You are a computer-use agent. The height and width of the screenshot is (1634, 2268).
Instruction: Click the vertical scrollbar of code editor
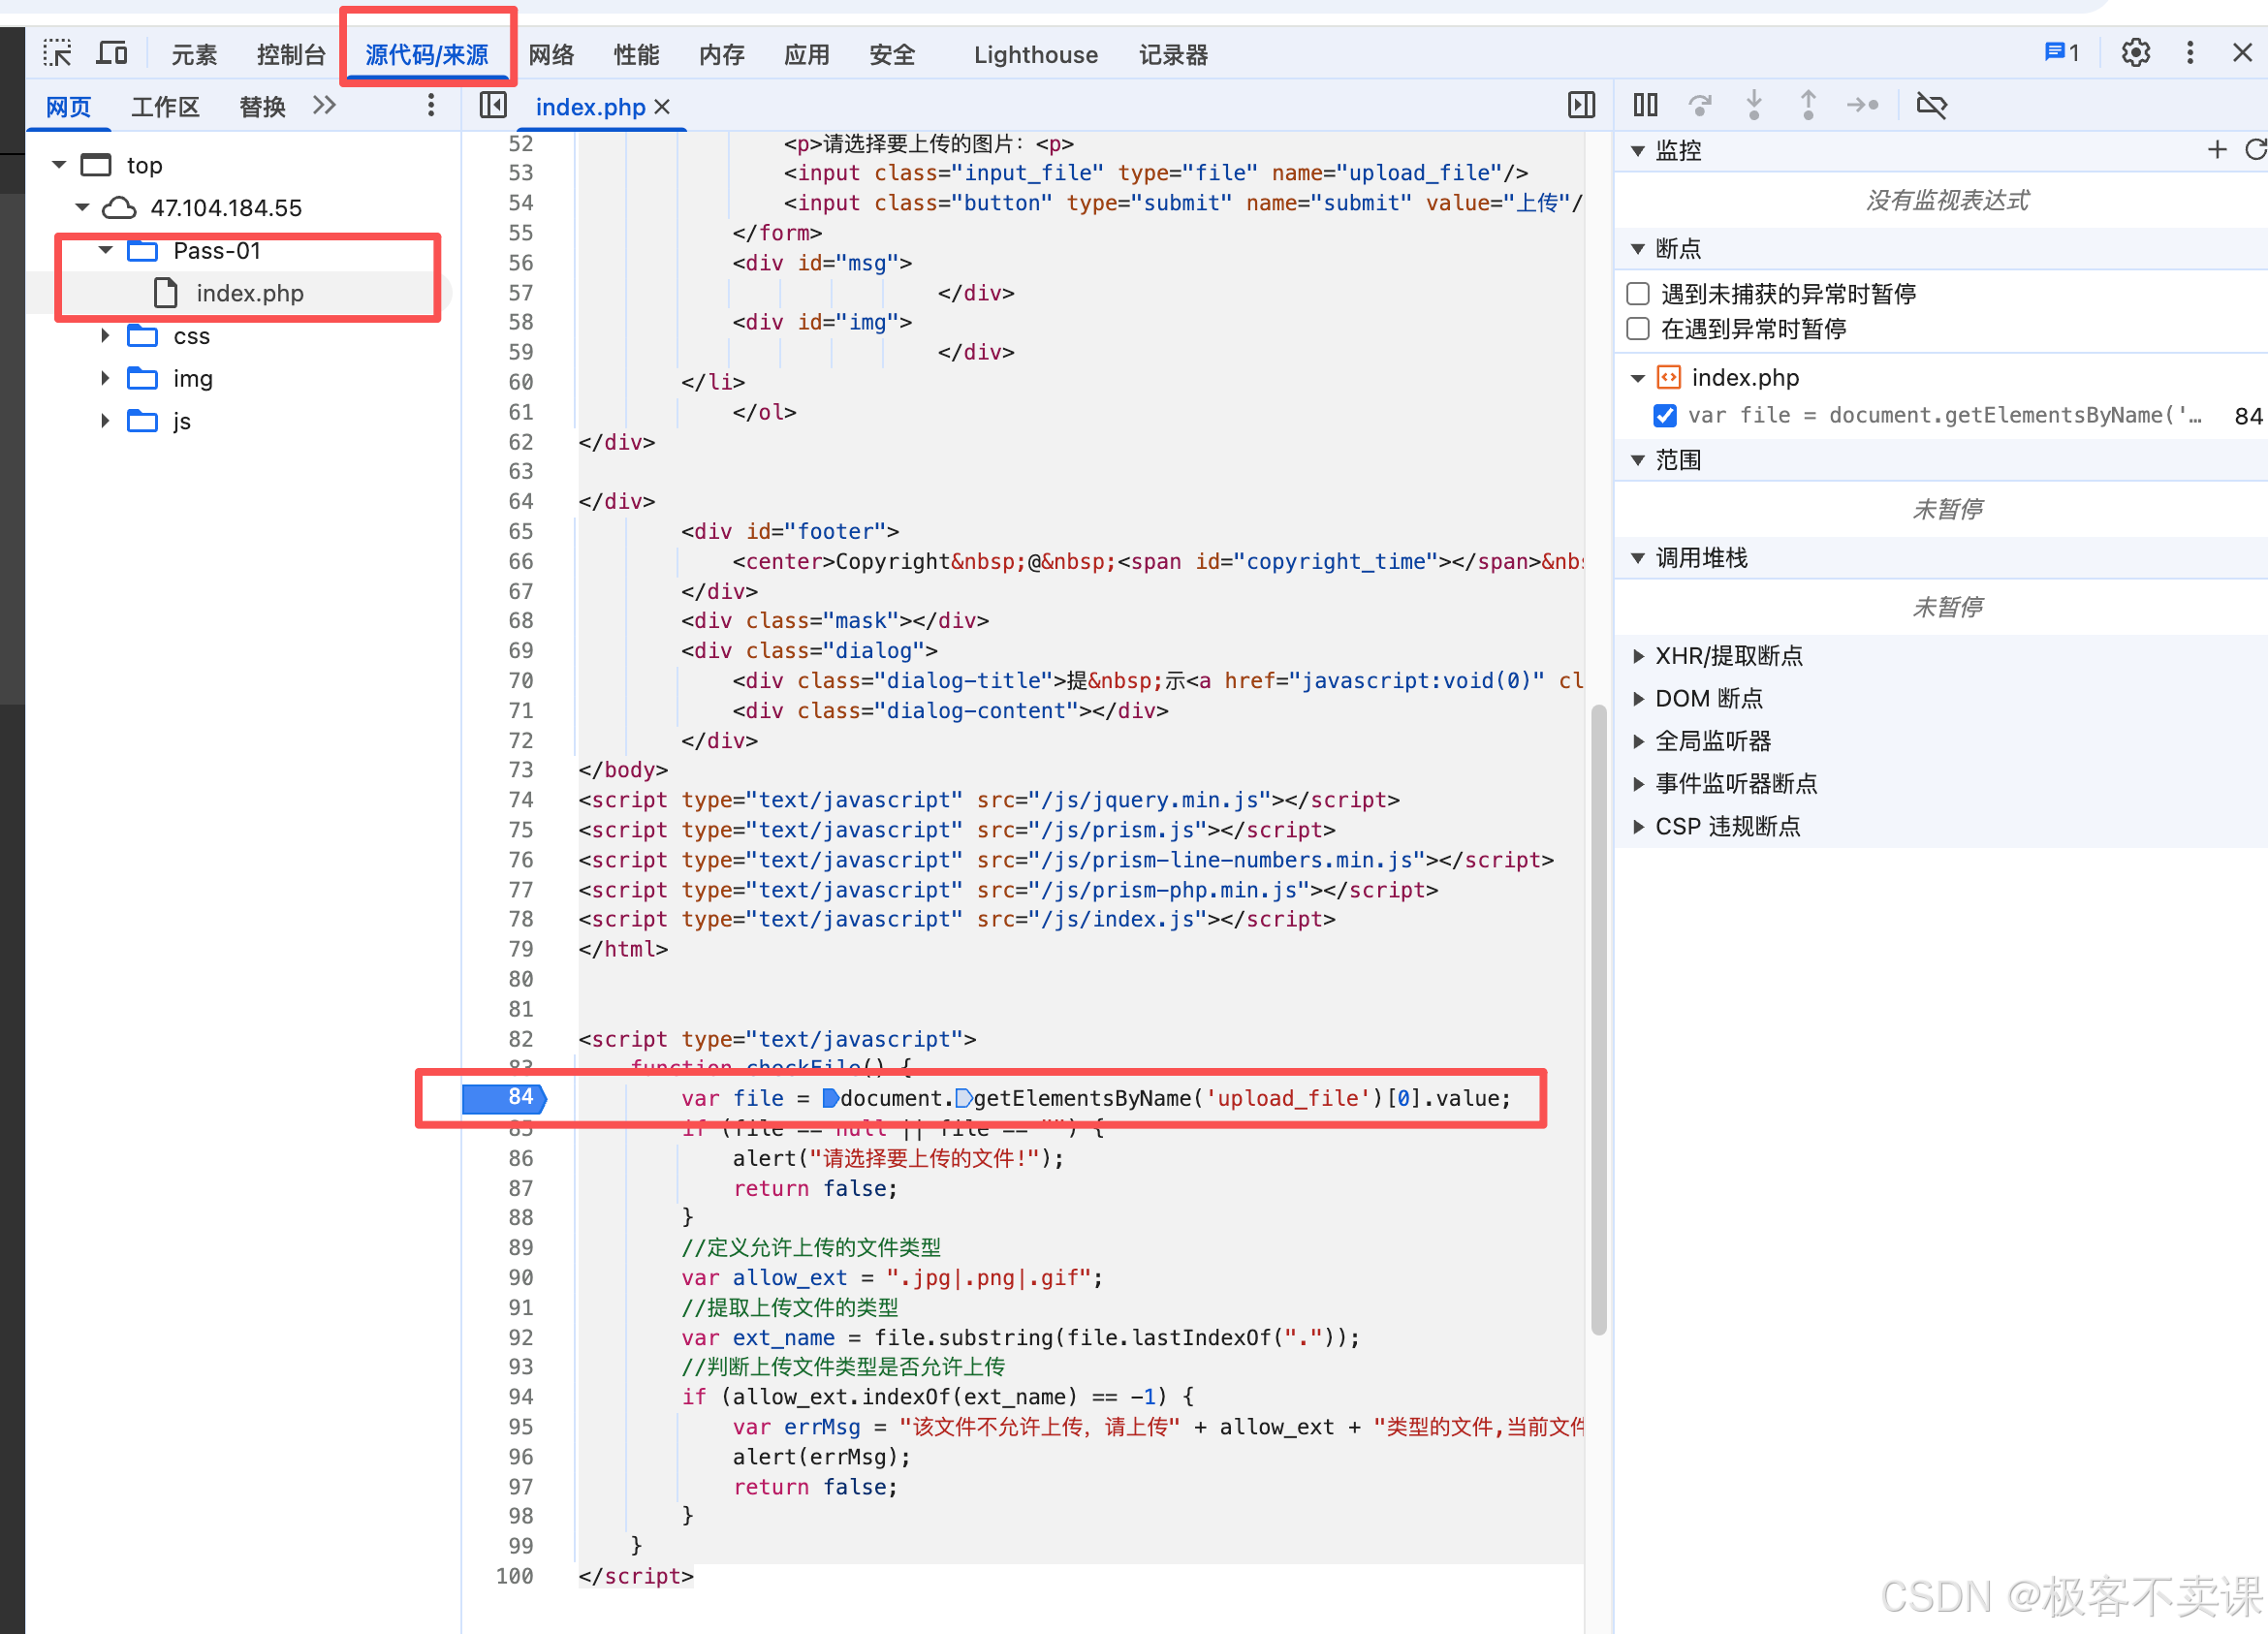tap(1598, 1020)
